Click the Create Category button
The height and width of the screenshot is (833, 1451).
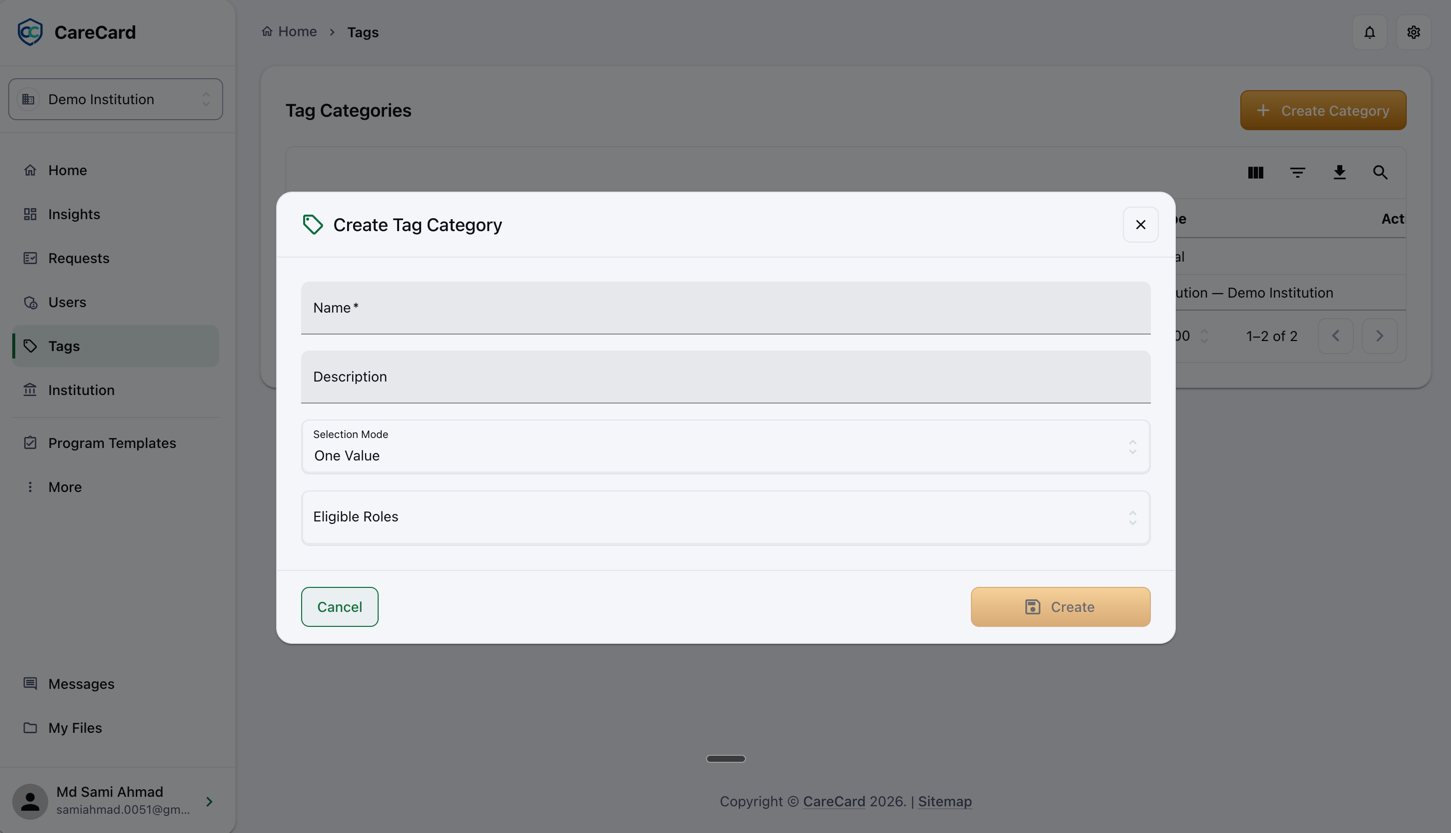click(x=1323, y=110)
